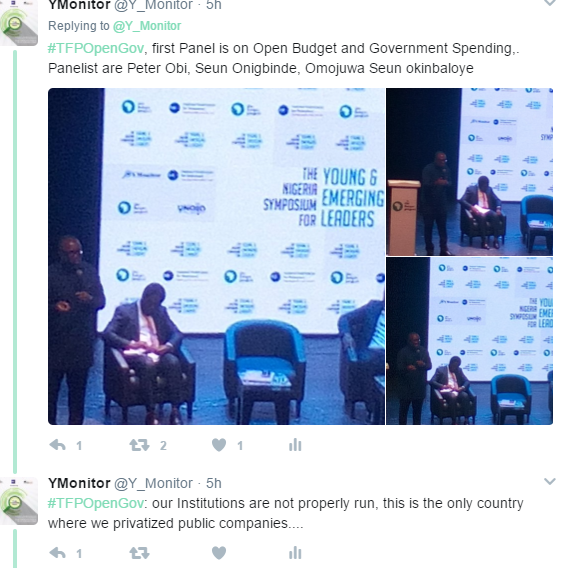Screen dimensions: 578x568
Task: Retweet the privatized public companies tweet
Action: 139,553
